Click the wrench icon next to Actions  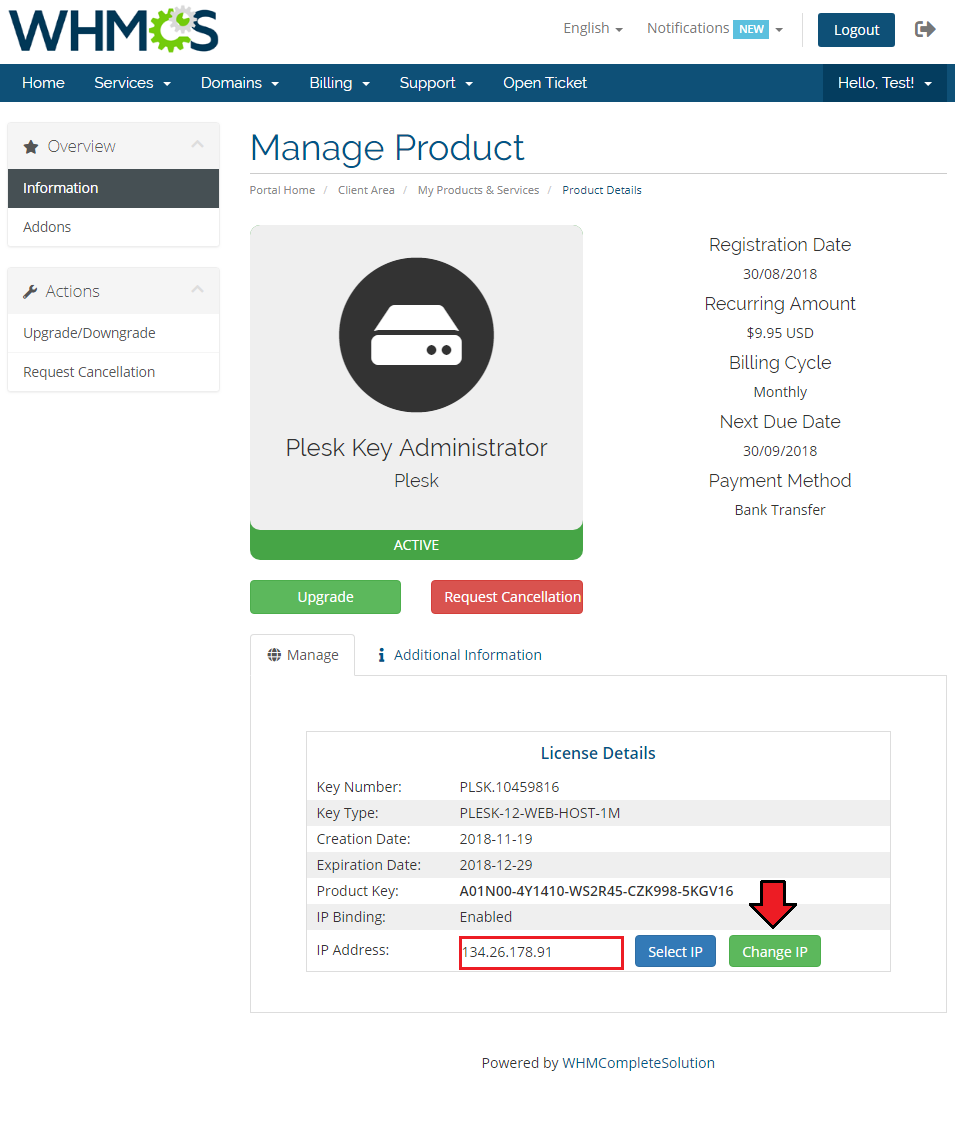[x=29, y=292]
